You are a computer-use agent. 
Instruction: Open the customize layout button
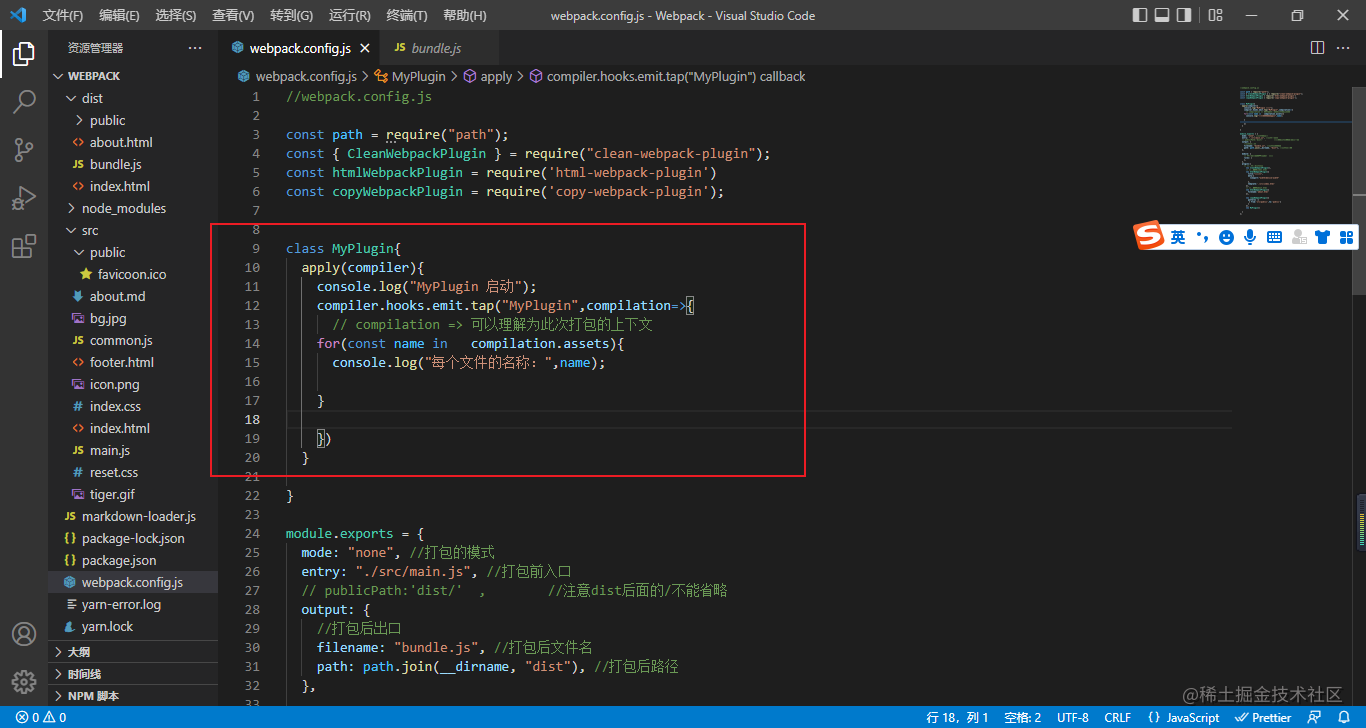click(1215, 15)
